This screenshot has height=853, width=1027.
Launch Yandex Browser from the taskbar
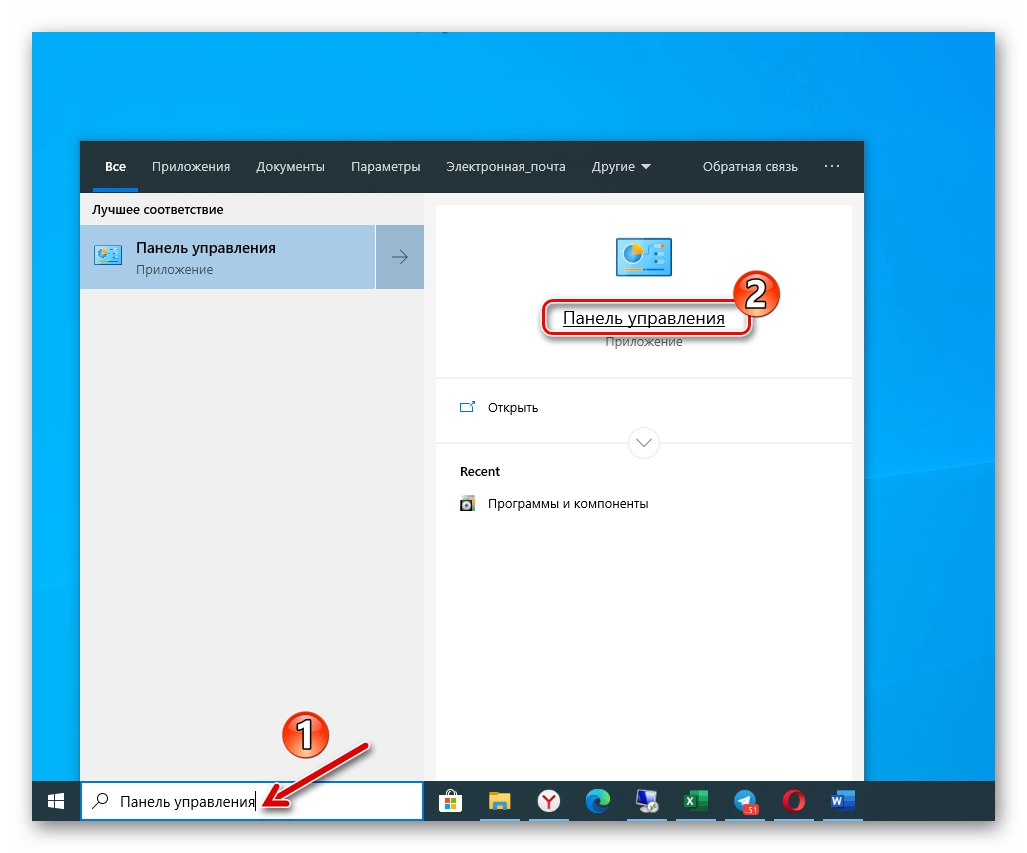[x=549, y=801]
